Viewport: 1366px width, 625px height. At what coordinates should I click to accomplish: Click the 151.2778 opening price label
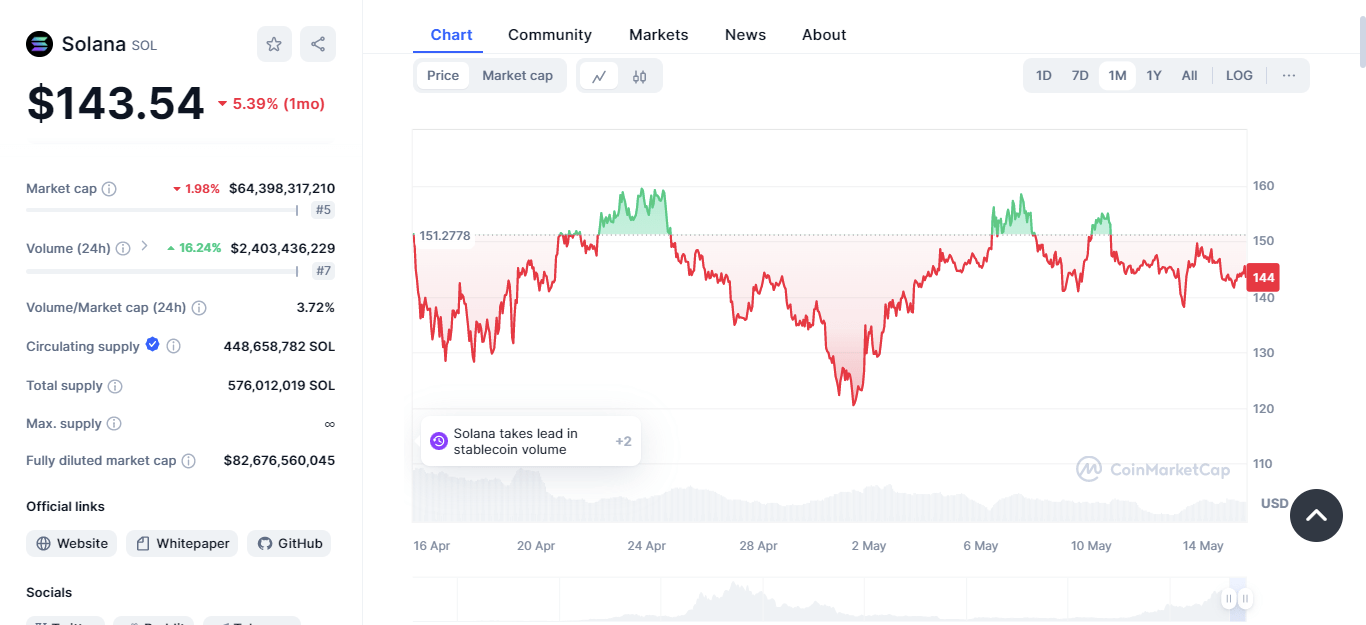445,236
